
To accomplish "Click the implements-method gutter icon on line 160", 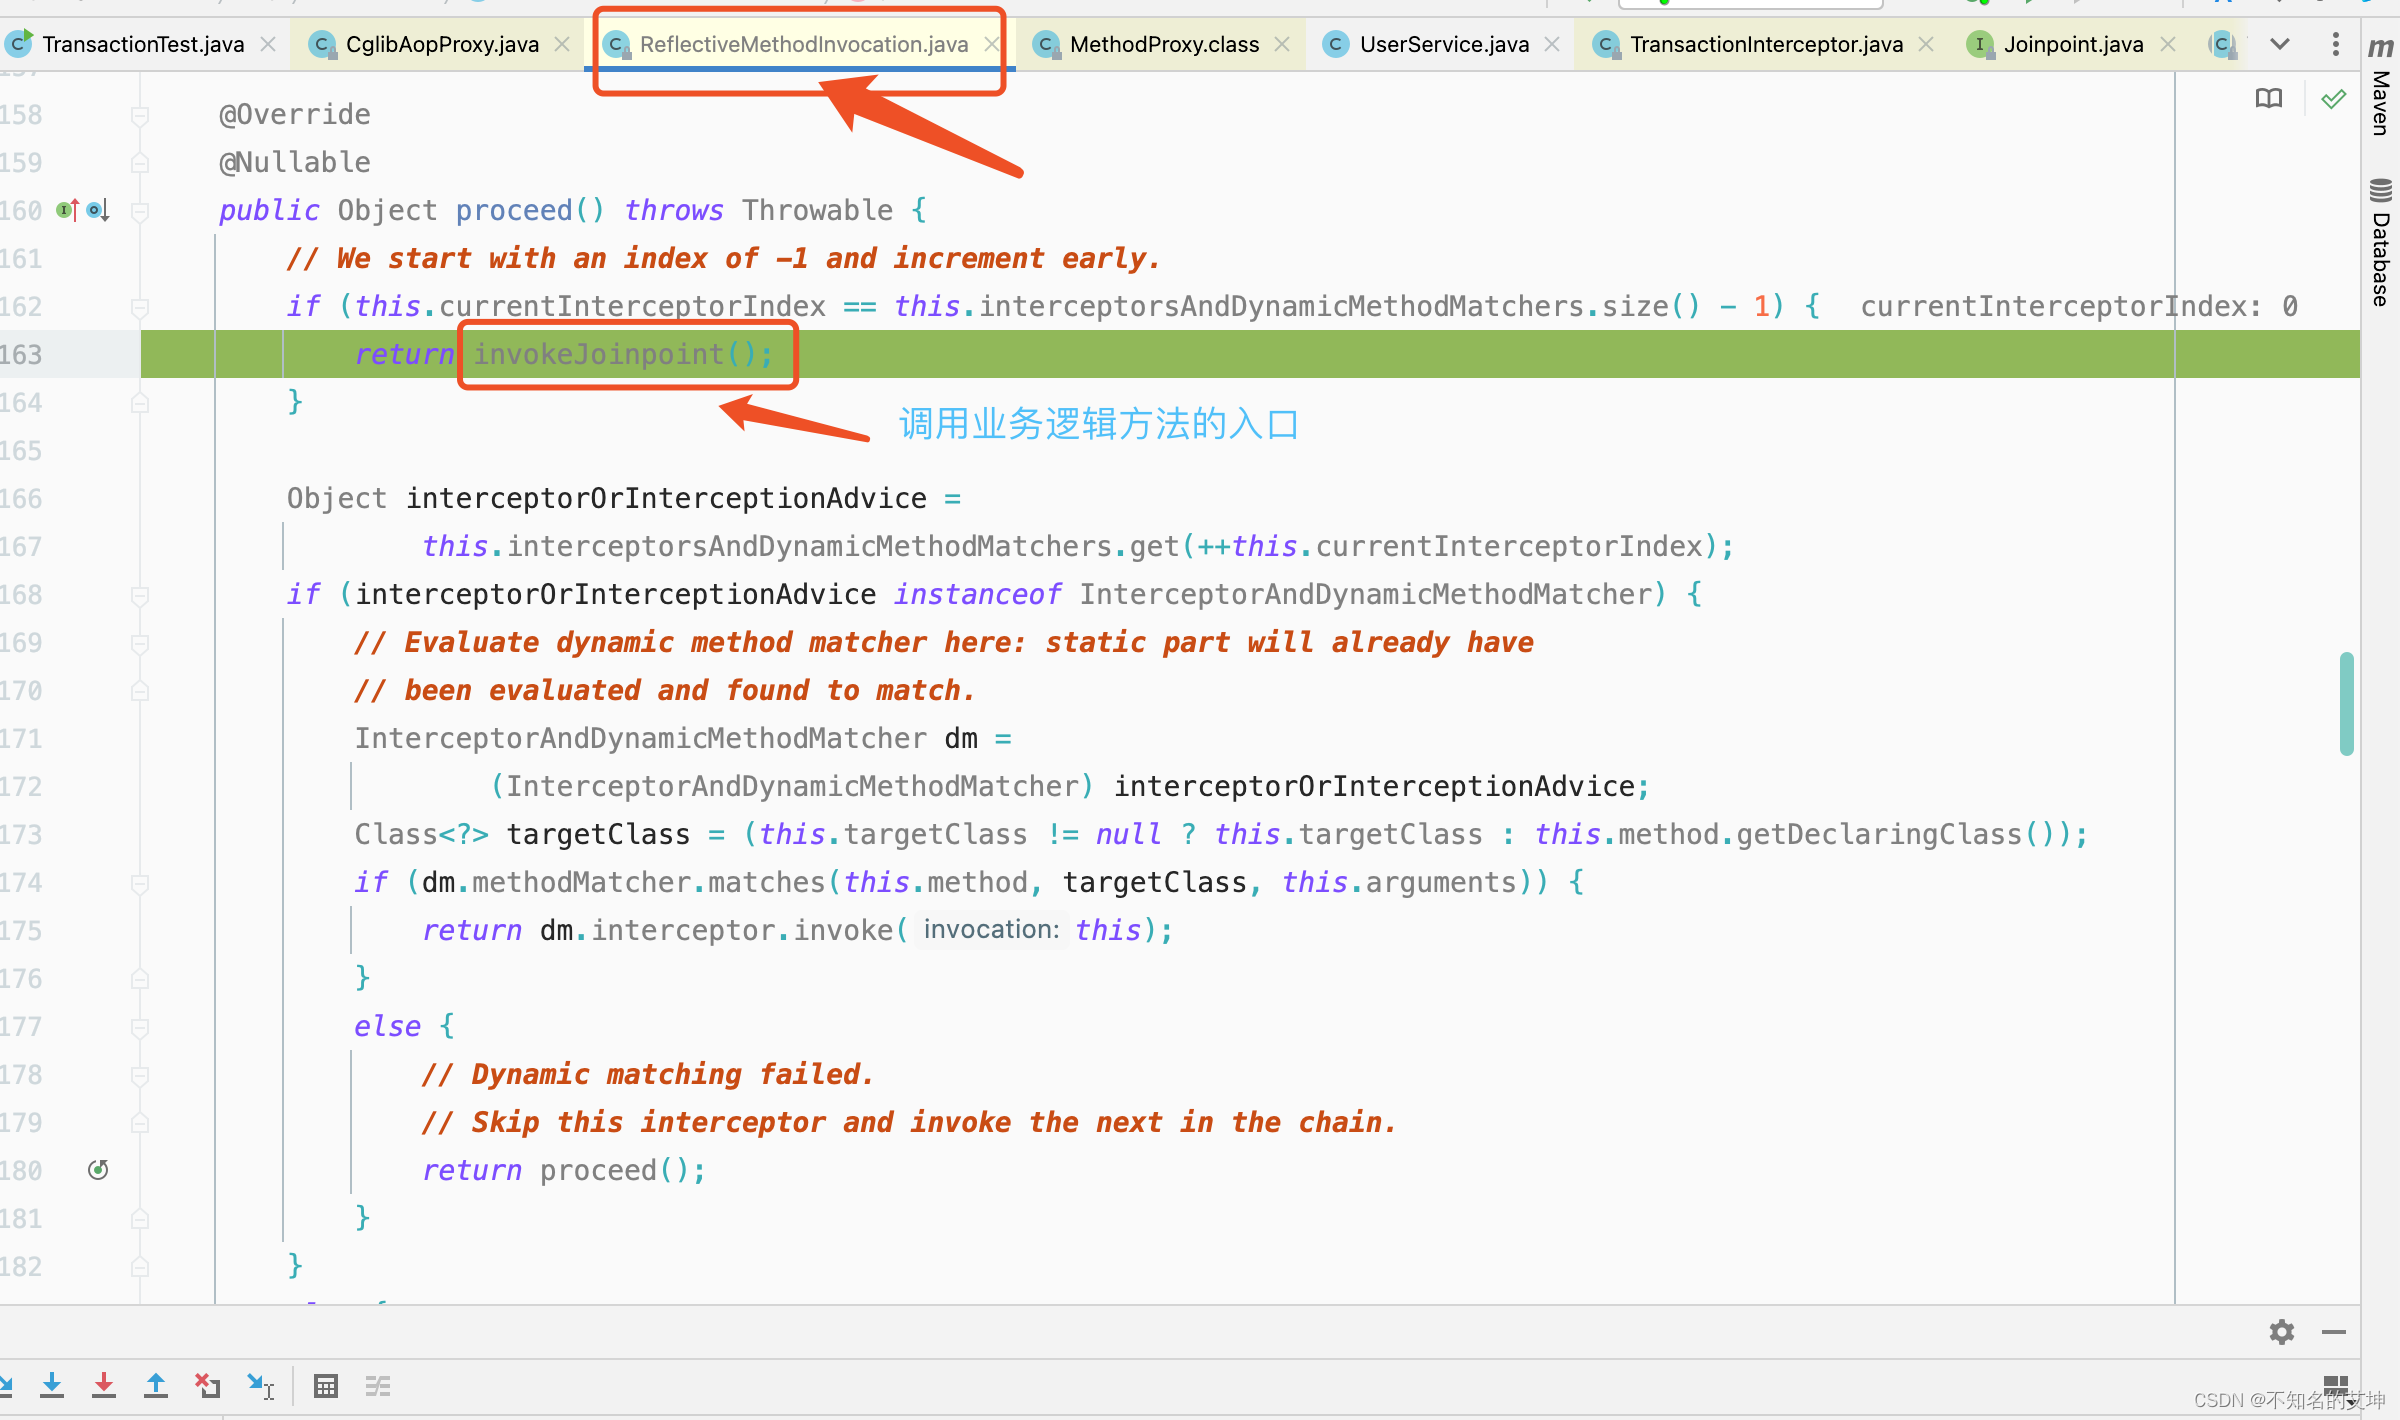I will pos(67,210).
